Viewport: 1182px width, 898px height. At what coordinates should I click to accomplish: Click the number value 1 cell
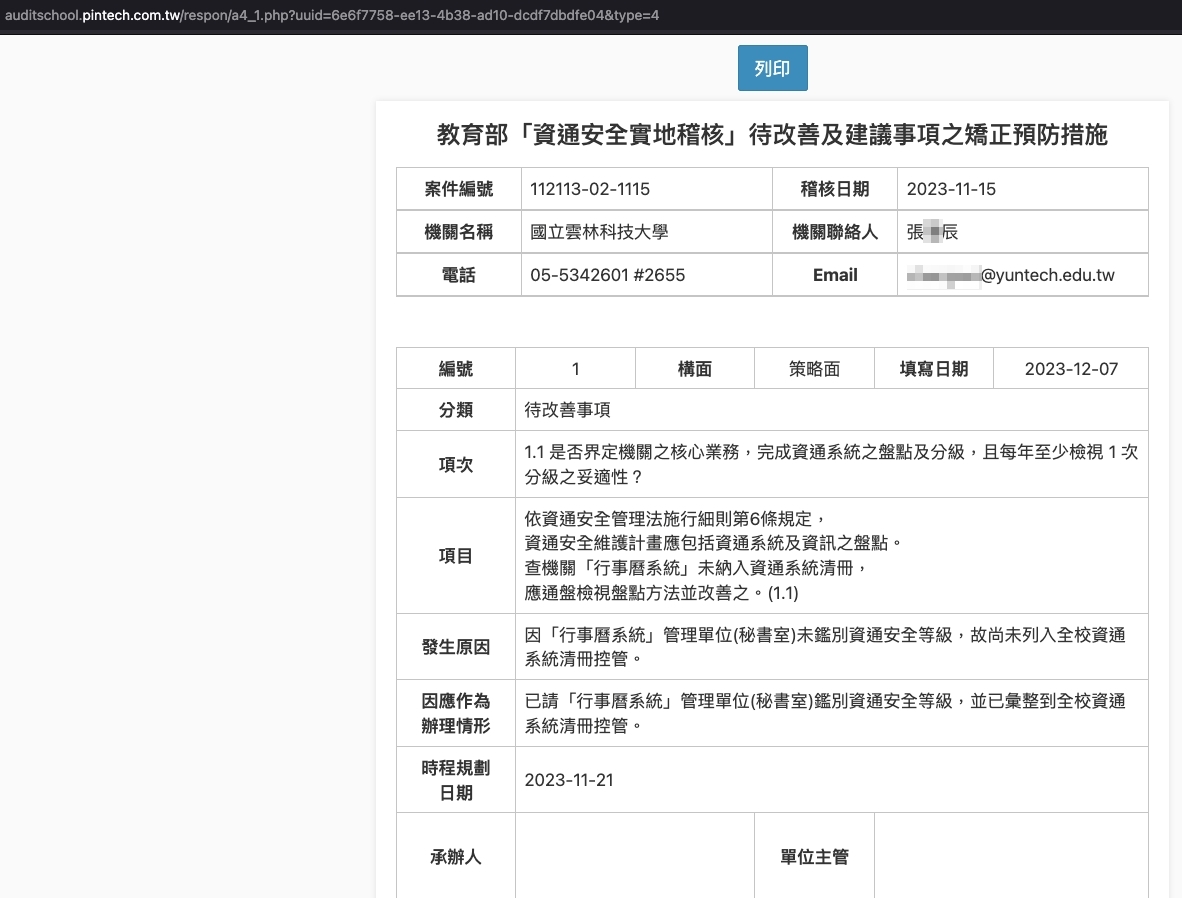(x=575, y=369)
